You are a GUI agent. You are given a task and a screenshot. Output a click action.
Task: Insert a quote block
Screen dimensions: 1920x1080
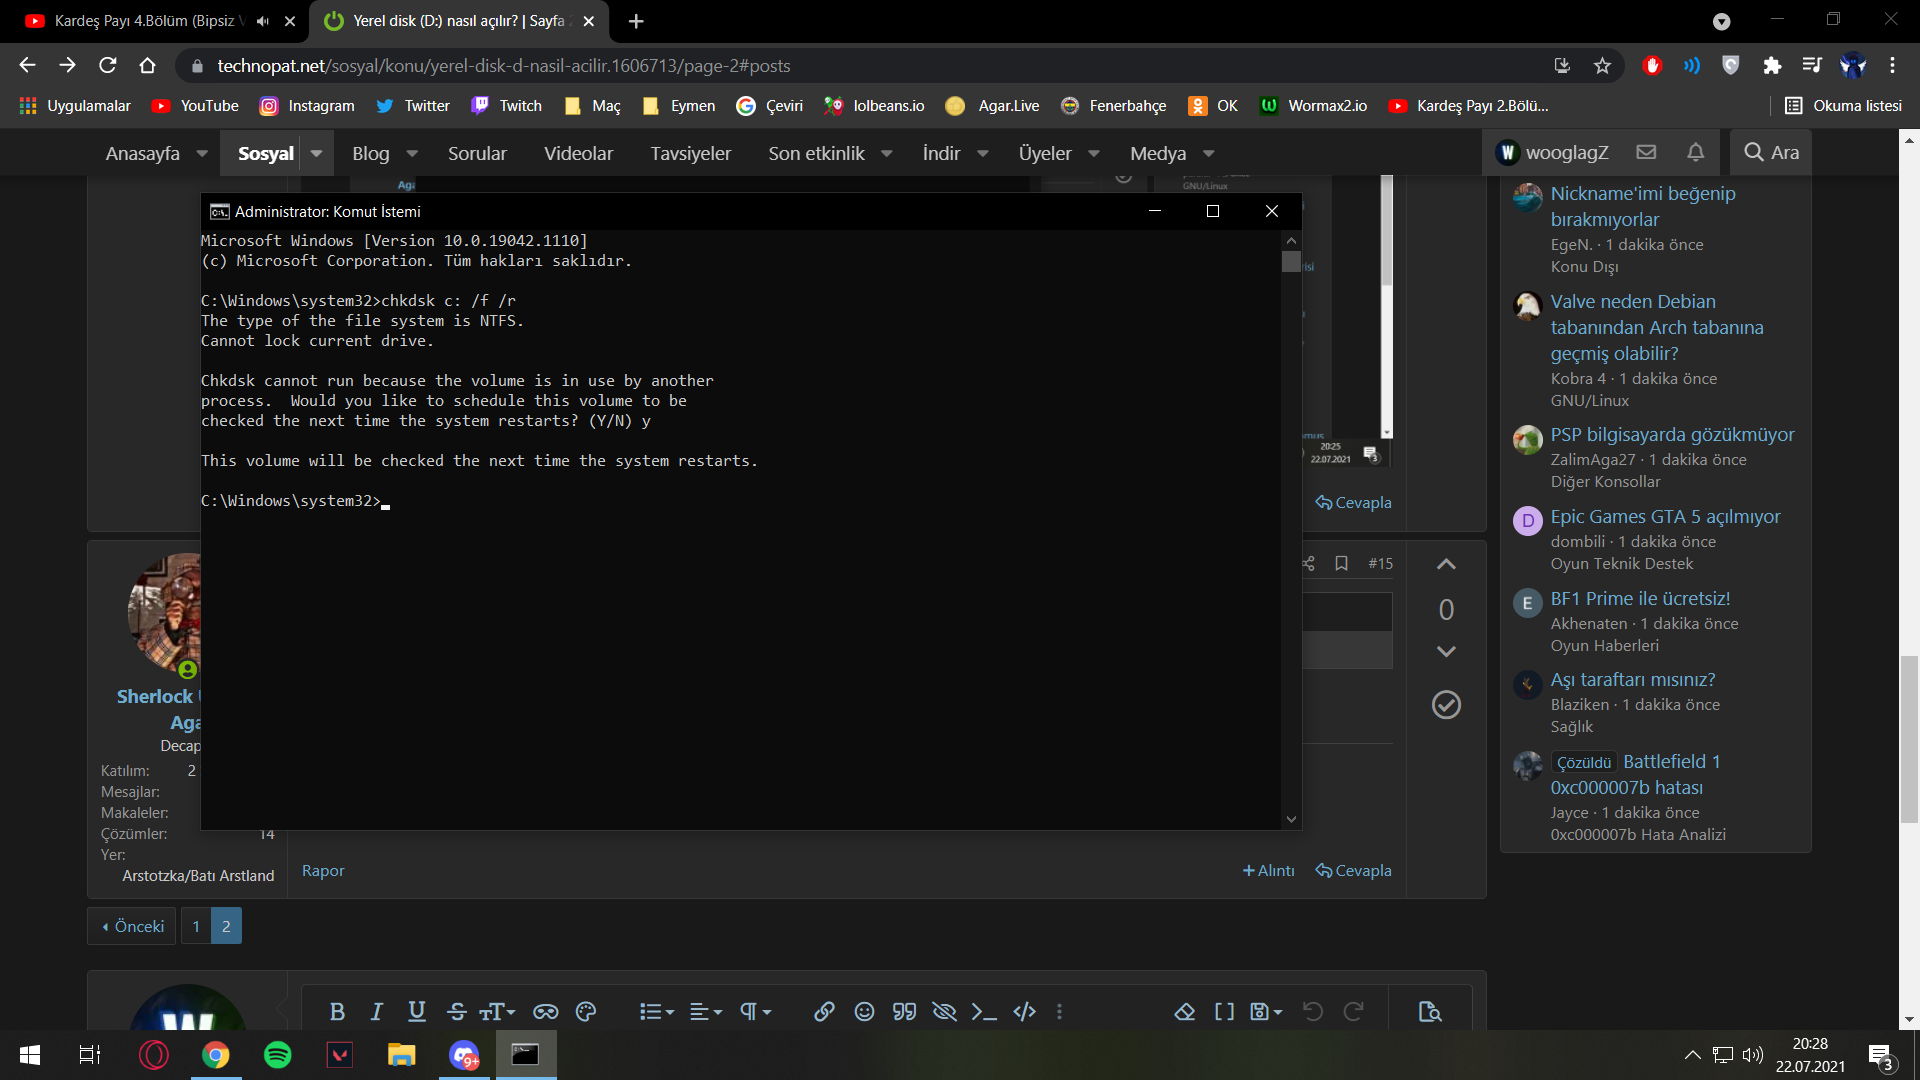click(x=904, y=1012)
